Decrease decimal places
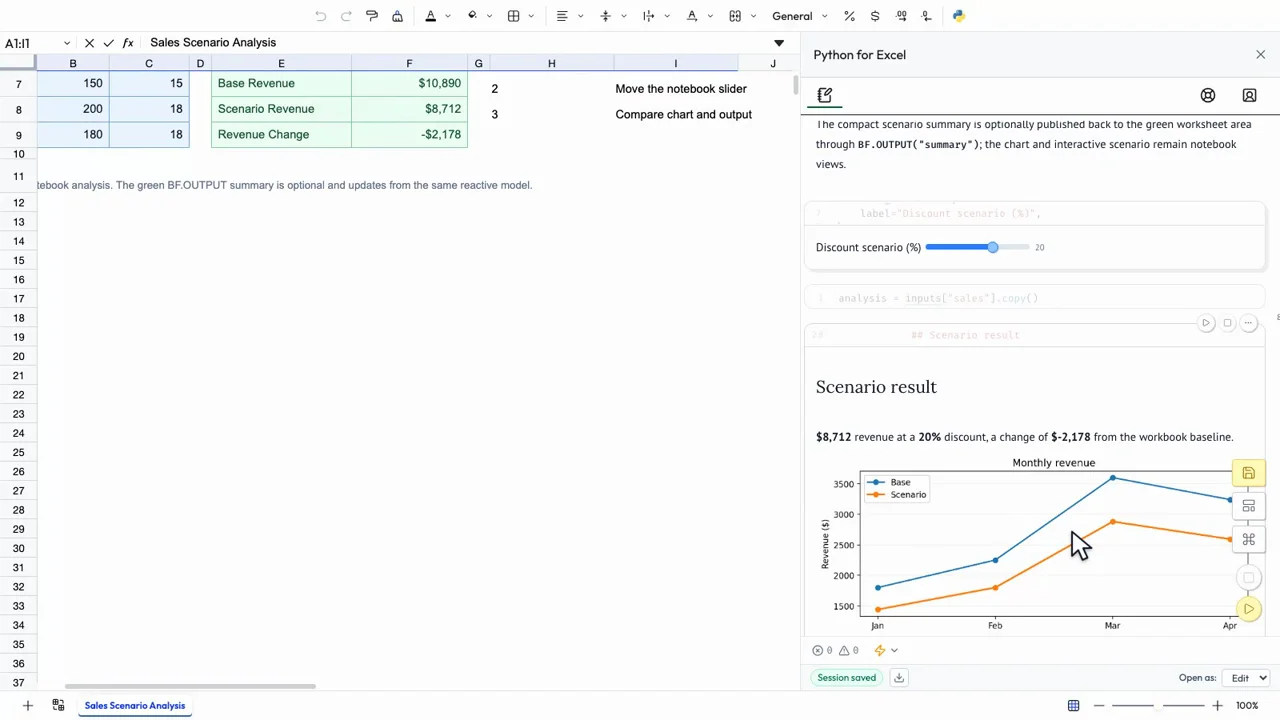The image size is (1280, 720). [x=926, y=16]
